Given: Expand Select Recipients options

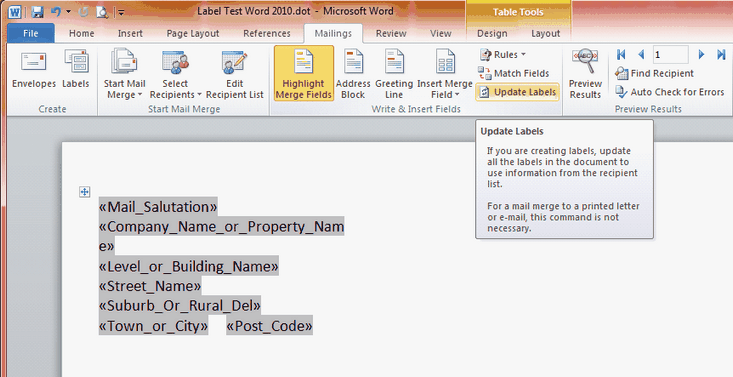Looking at the screenshot, I should pos(175,74).
